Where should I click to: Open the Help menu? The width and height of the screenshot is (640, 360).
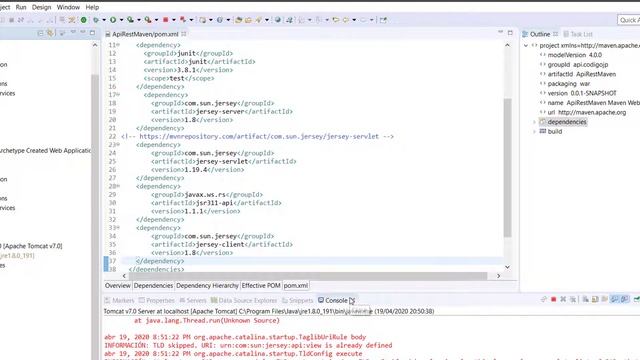coord(92,7)
